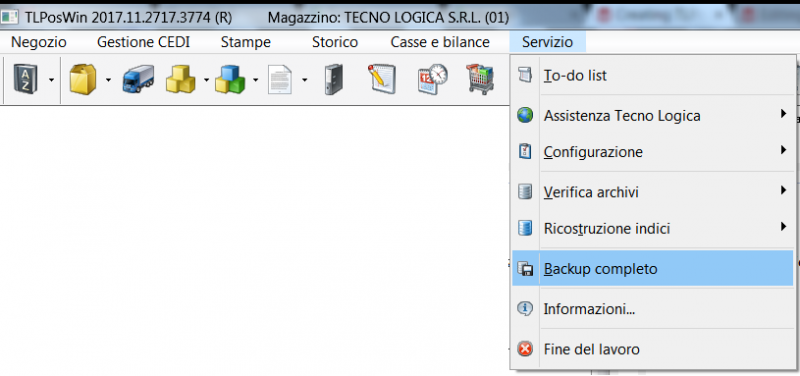Click the globe icon beside Assistenza Tecno Logica

(524, 115)
